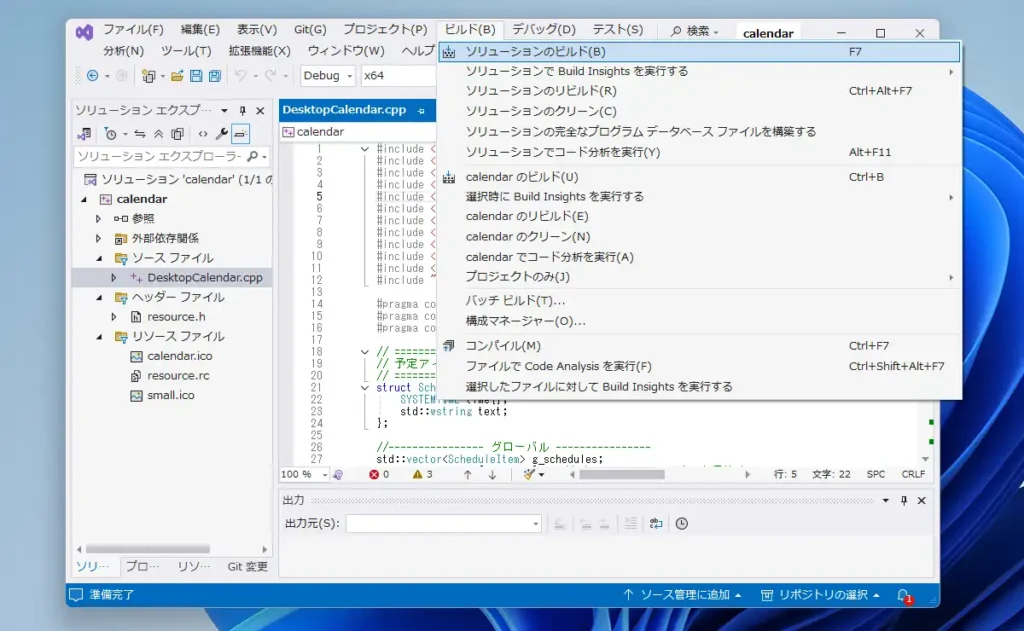Pin the Output panel
This screenshot has width=1024, height=631.
click(x=904, y=500)
